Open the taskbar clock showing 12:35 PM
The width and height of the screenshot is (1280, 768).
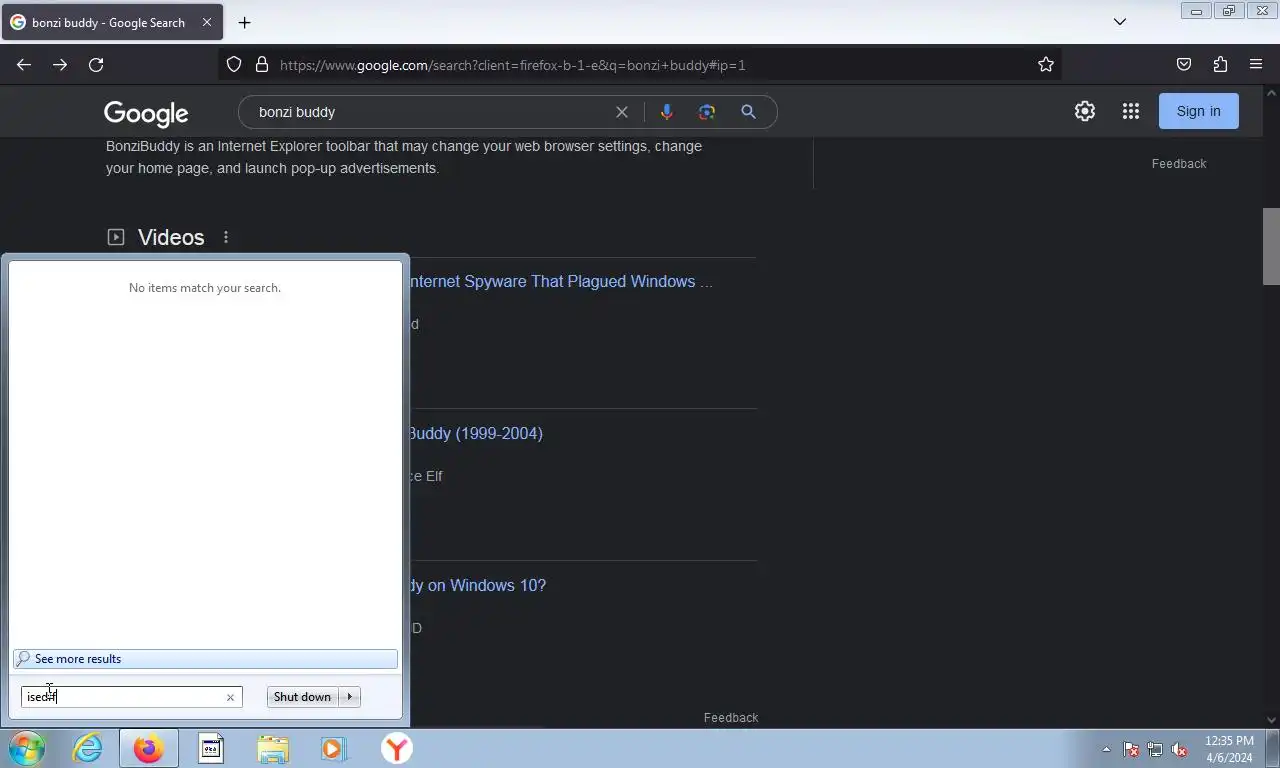pyautogui.click(x=1229, y=749)
